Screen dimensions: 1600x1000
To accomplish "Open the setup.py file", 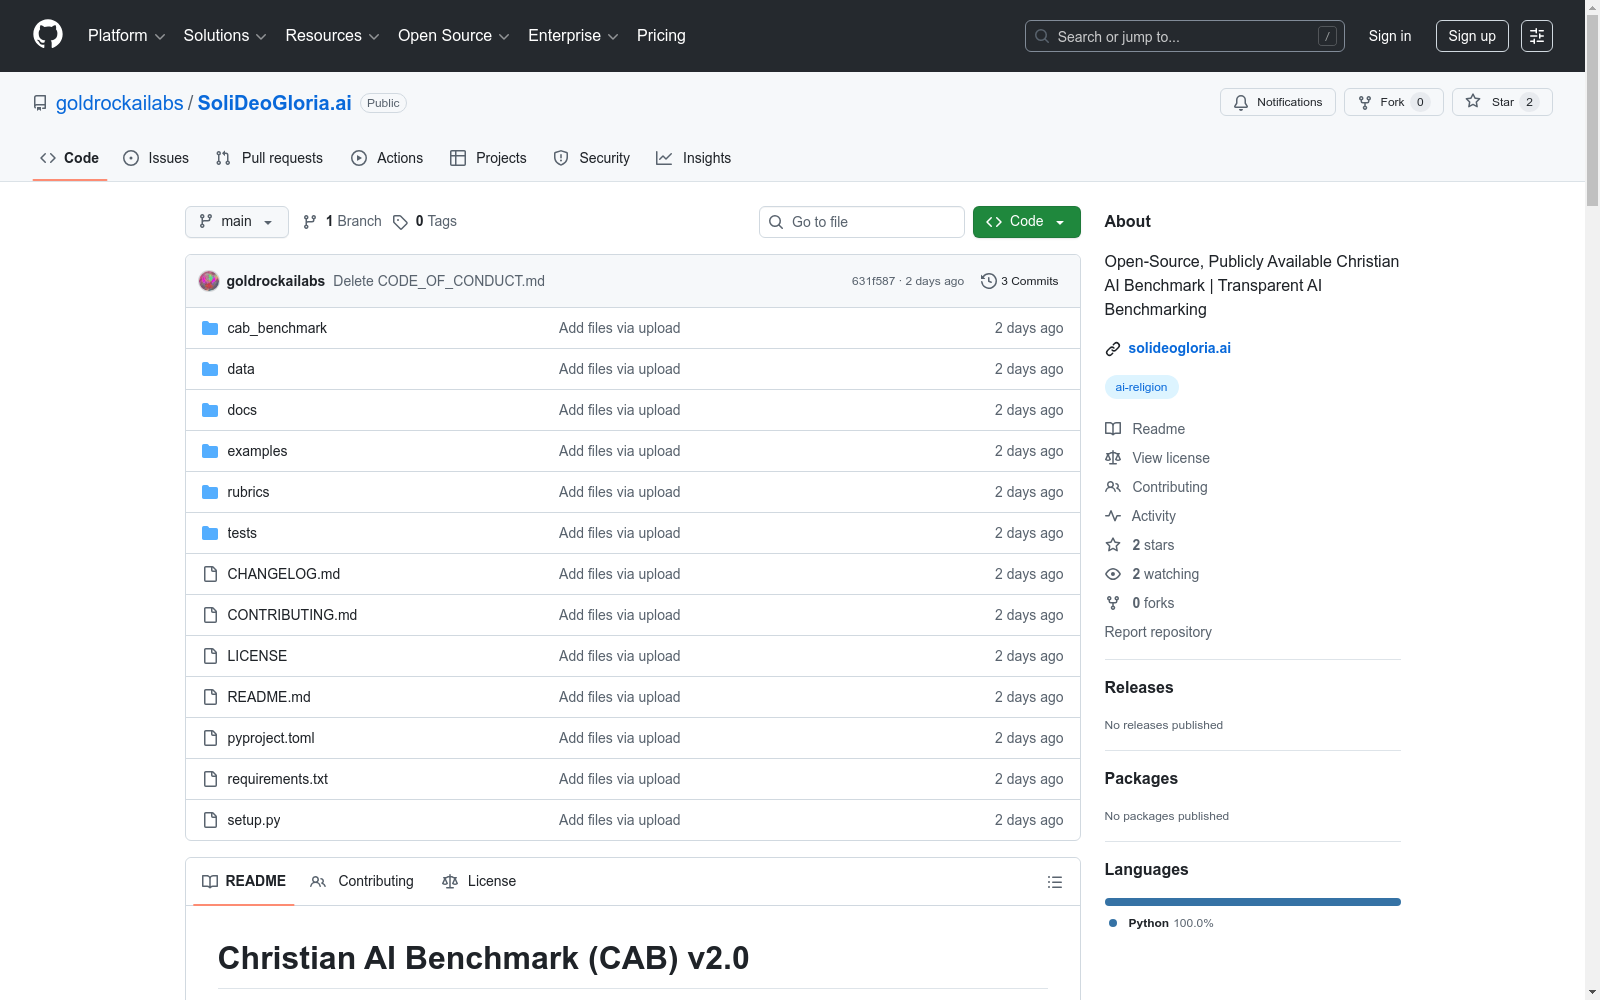I will 254,820.
